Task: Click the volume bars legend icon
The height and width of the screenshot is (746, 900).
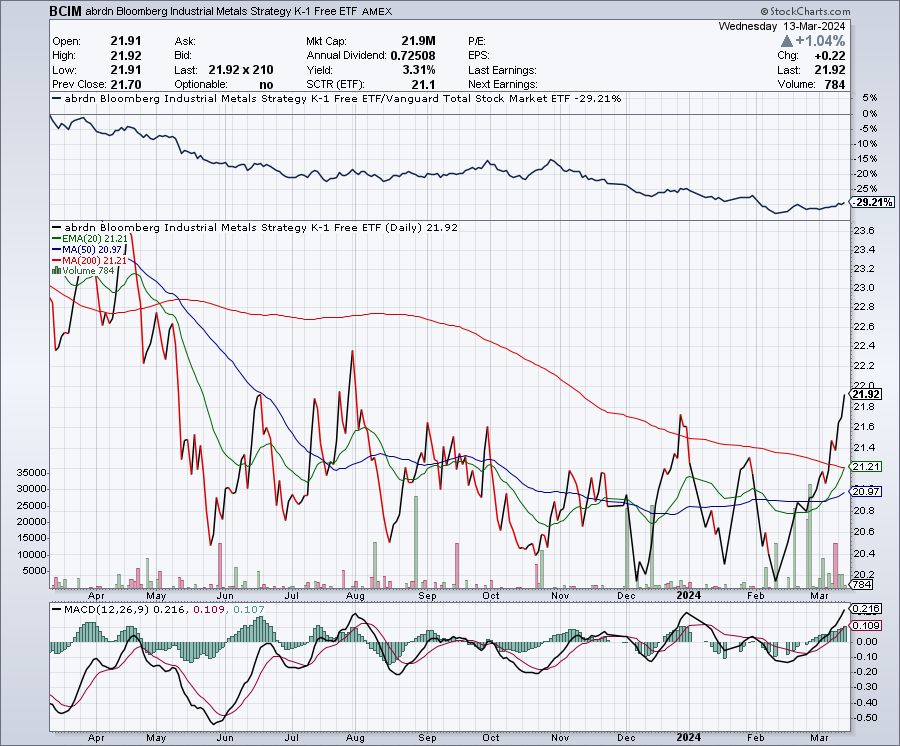Action: [x=56, y=271]
